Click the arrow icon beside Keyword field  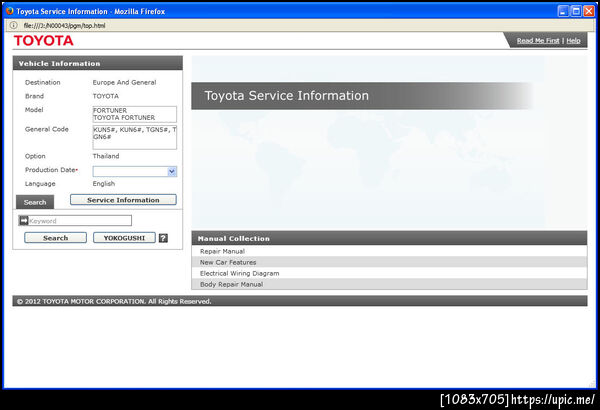point(24,221)
